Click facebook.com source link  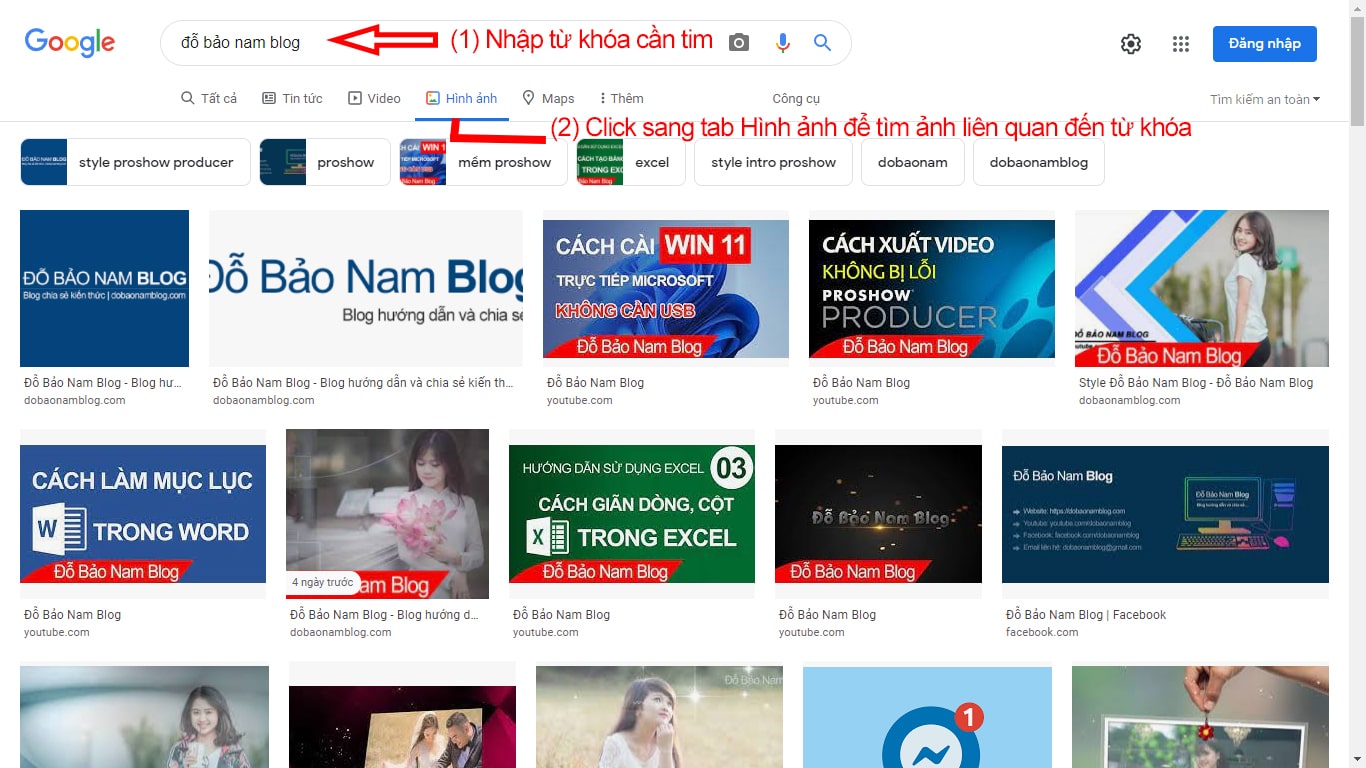[x=1042, y=632]
